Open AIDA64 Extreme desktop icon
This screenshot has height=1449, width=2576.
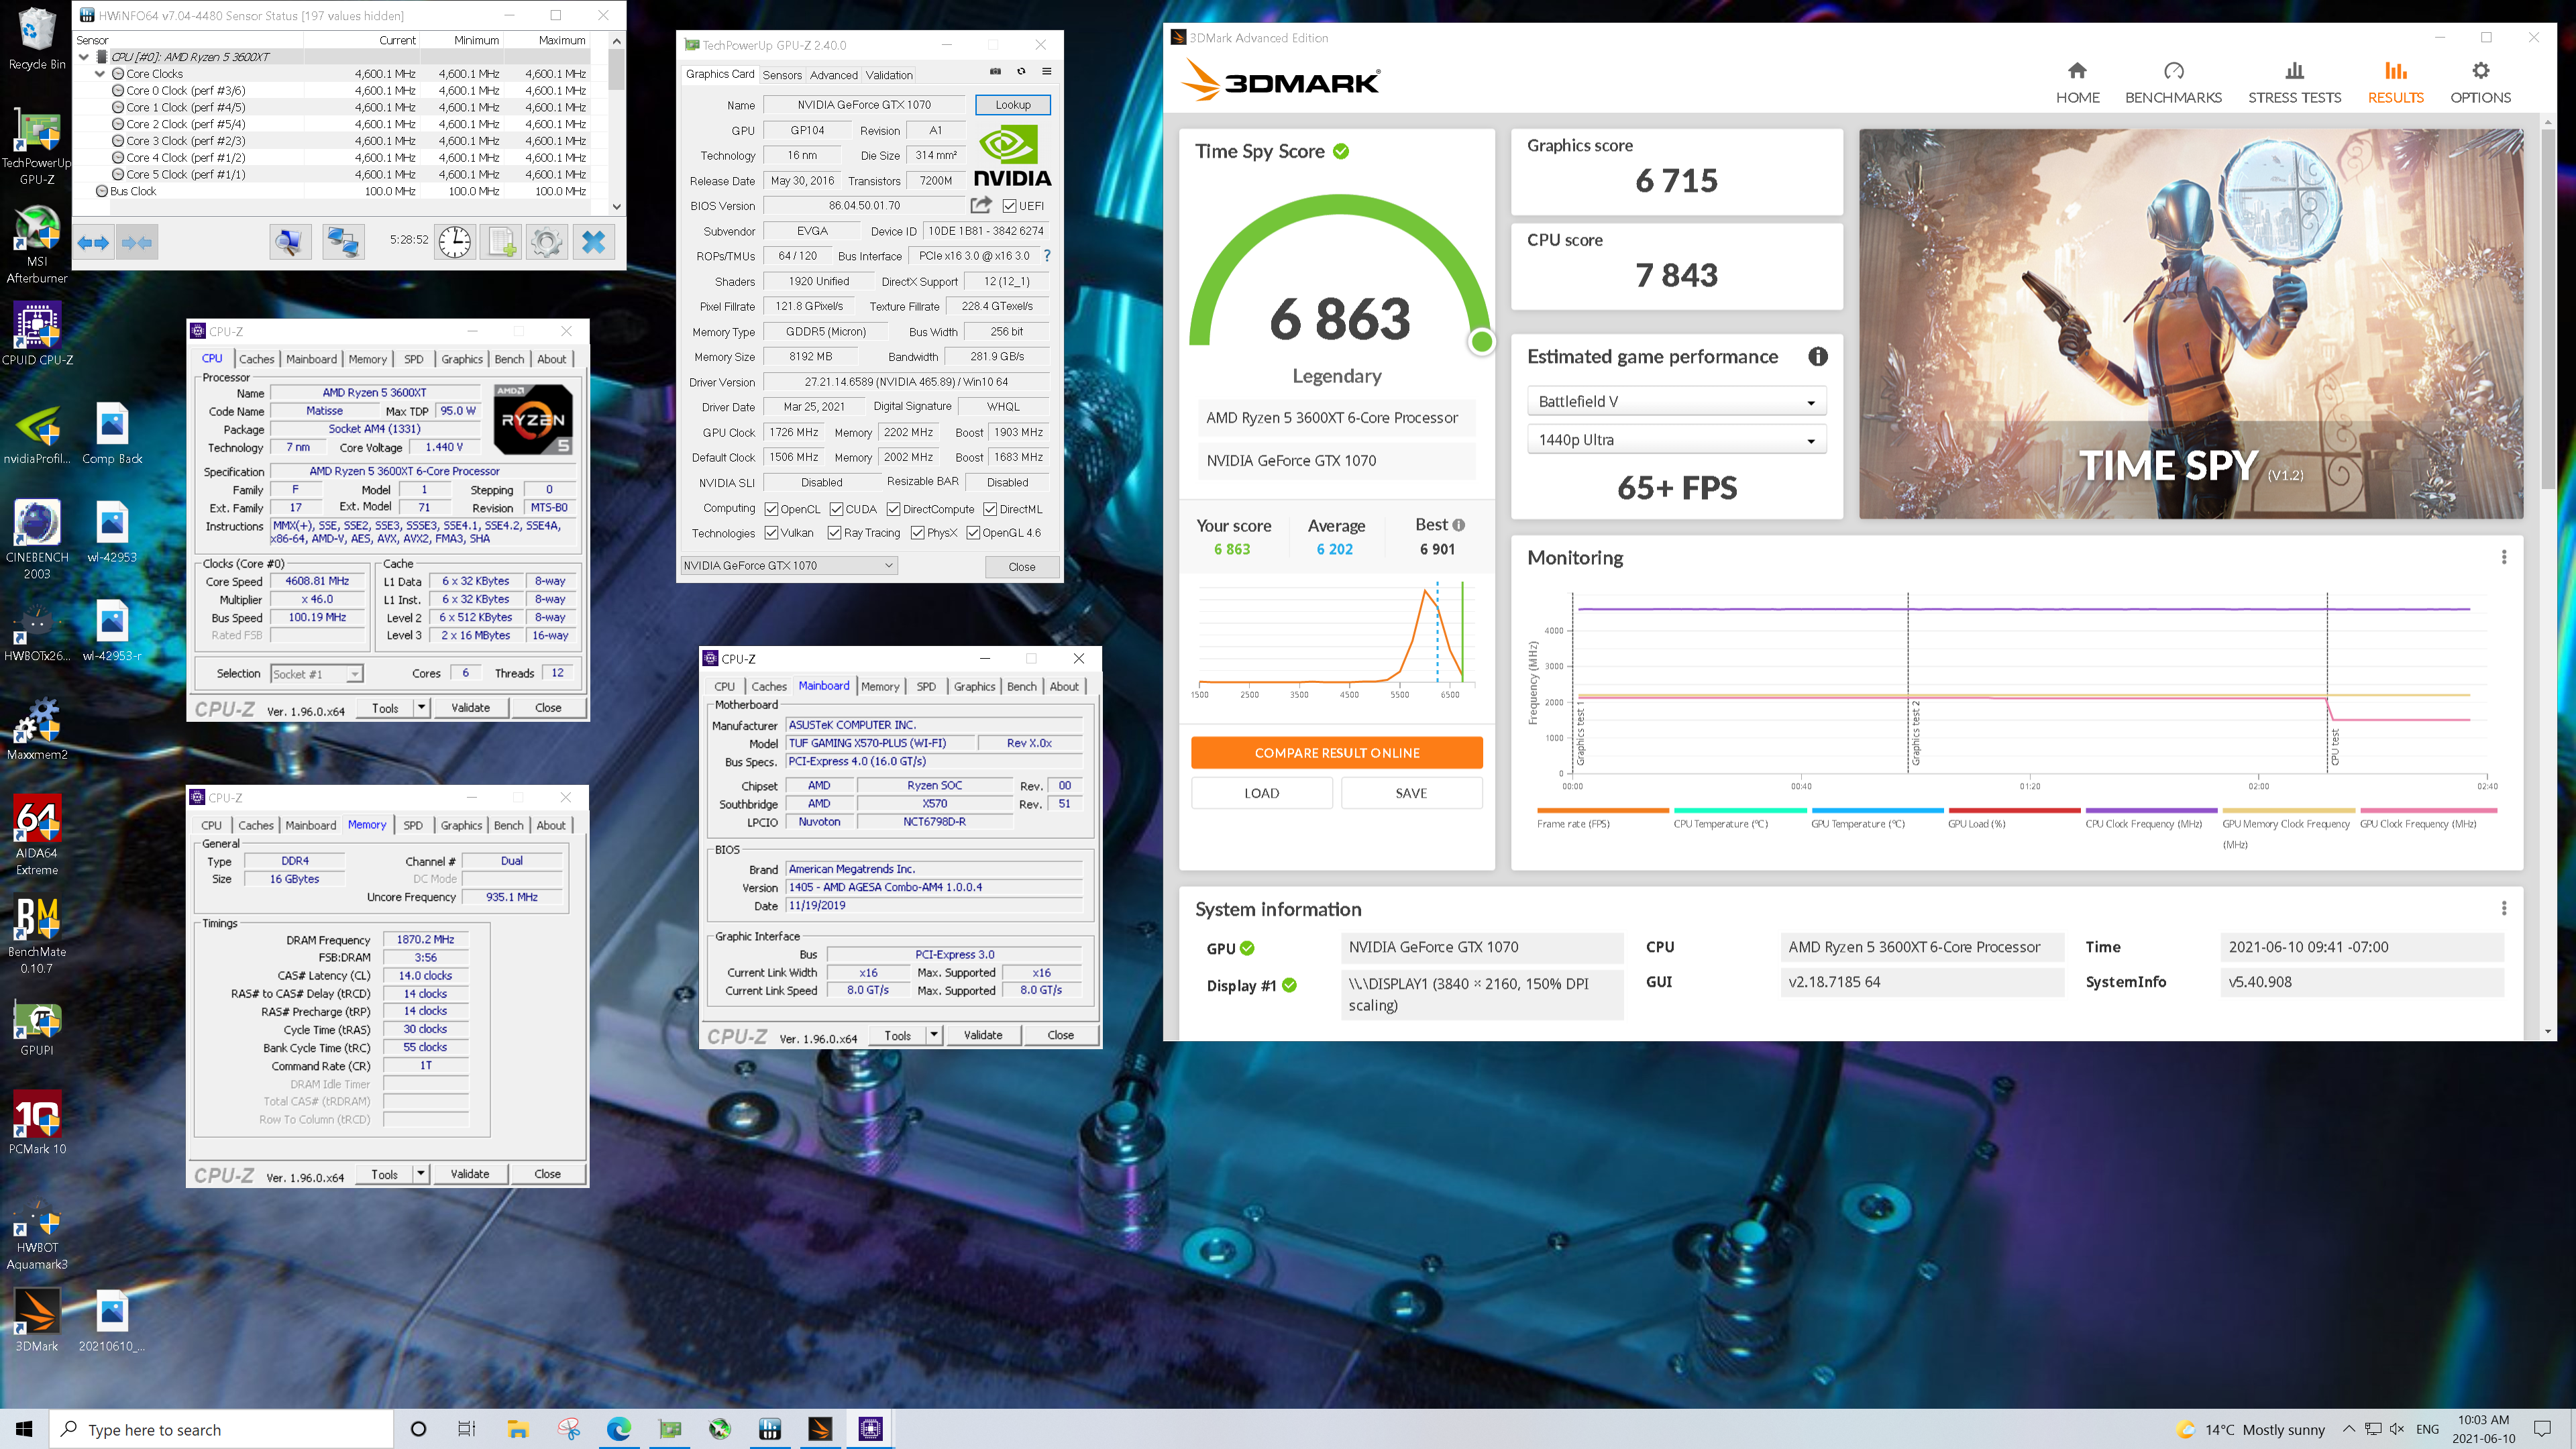coord(37,835)
